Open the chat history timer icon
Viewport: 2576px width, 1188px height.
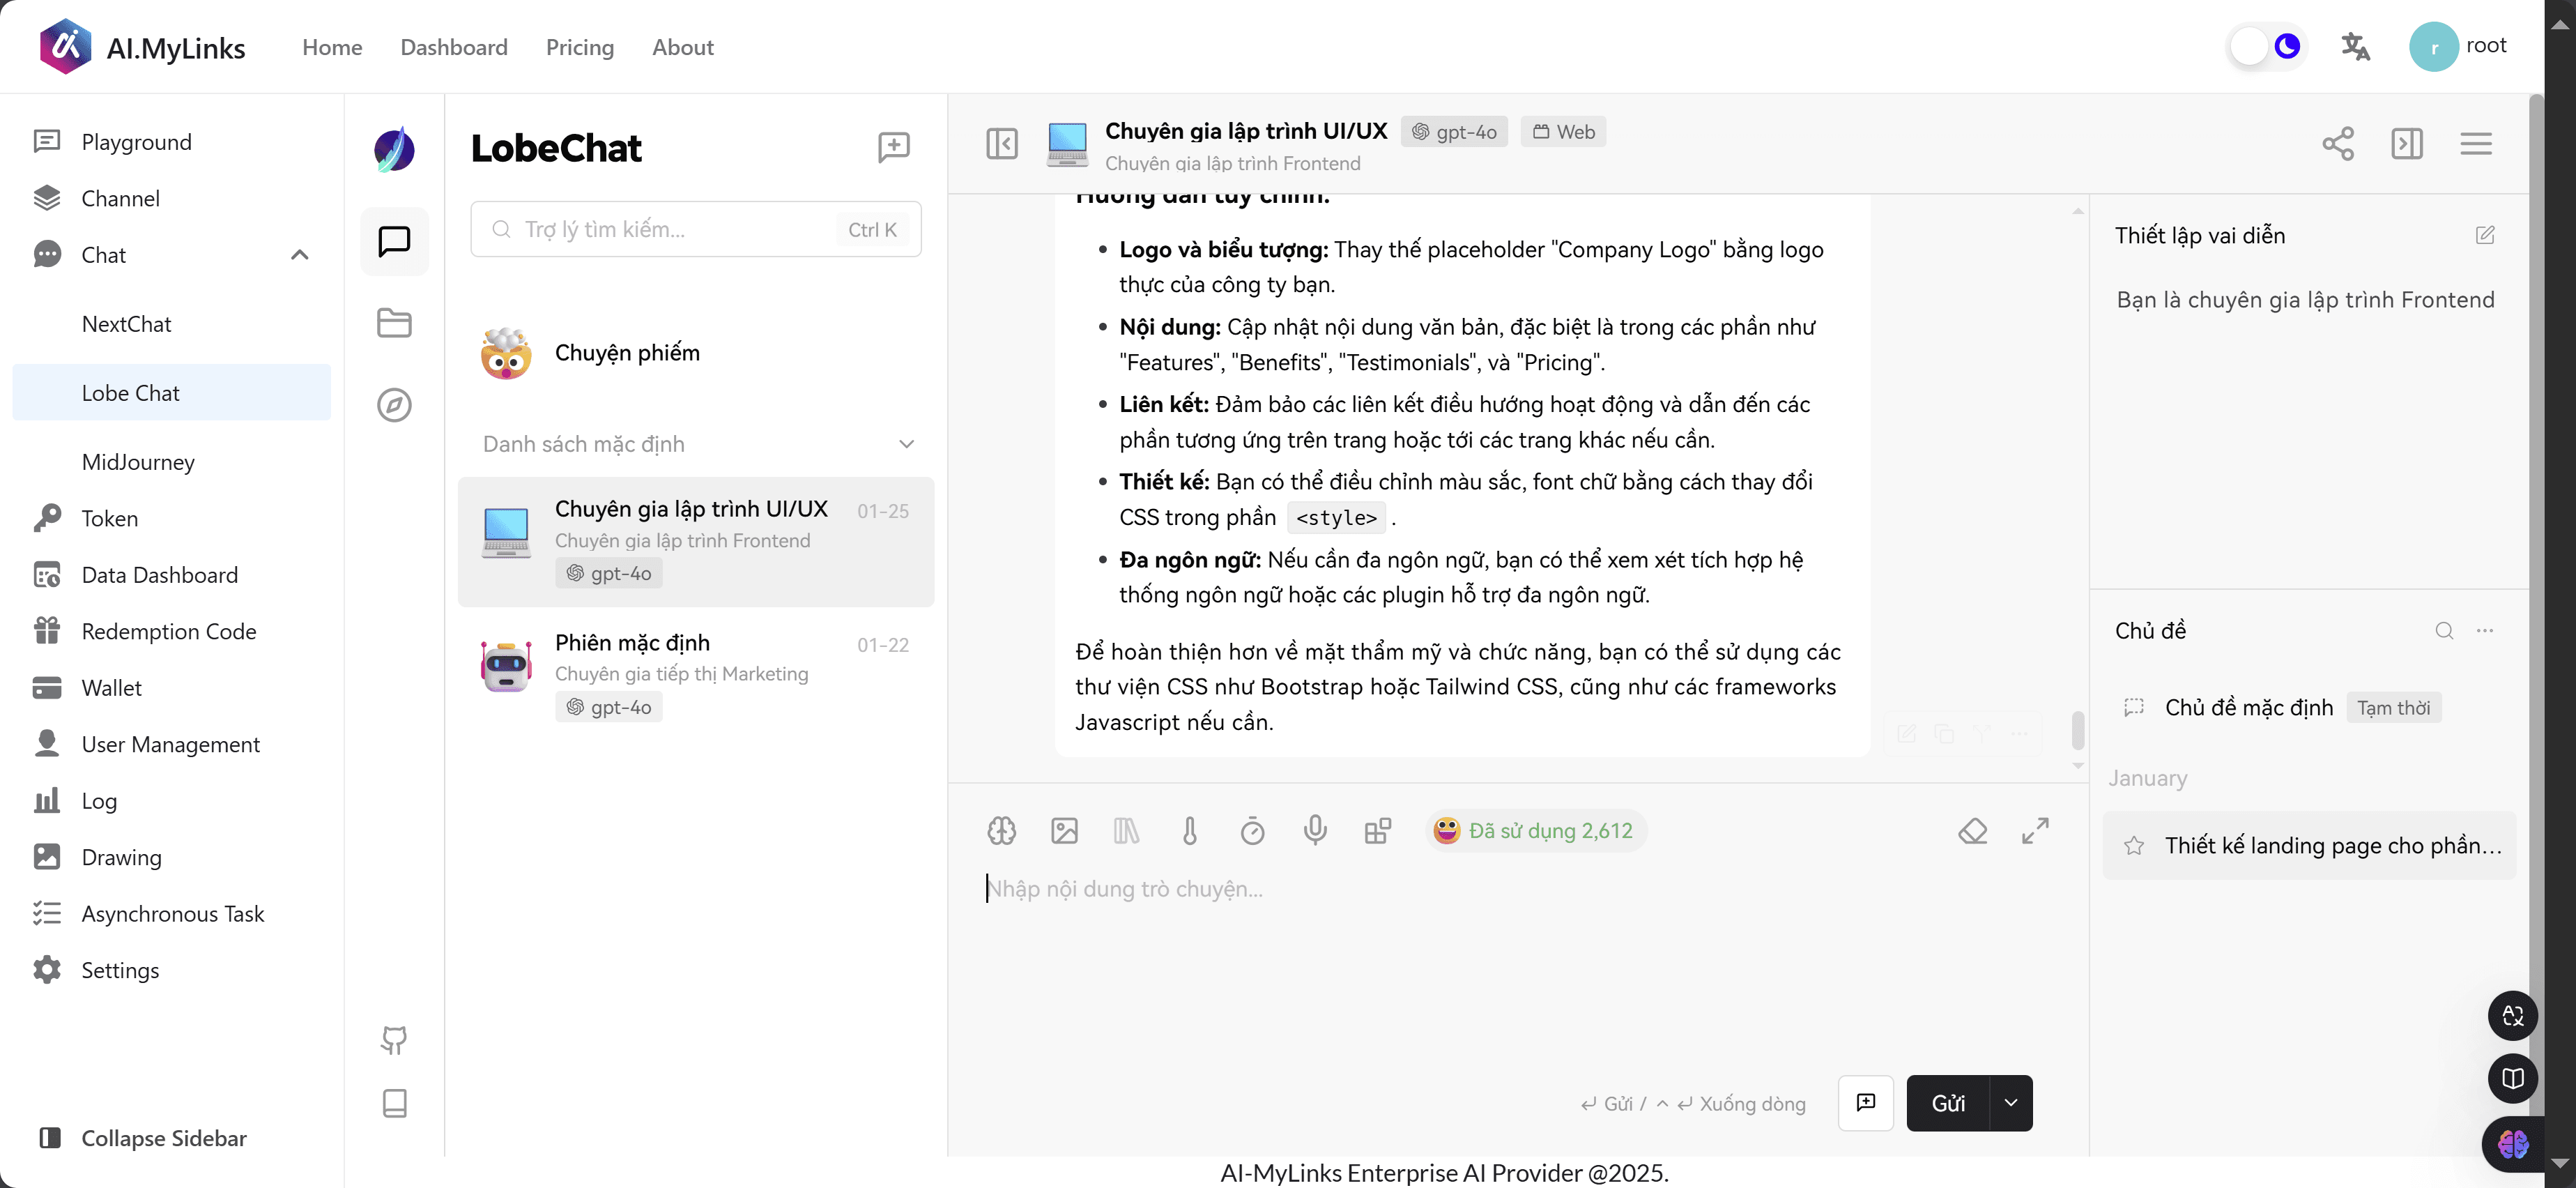click(x=1252, y=830)
